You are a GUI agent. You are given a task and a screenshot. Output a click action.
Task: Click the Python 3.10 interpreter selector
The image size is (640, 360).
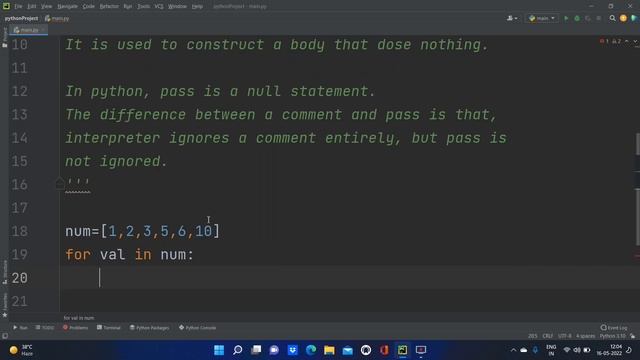pyautogui.click(x=612, y=336)
